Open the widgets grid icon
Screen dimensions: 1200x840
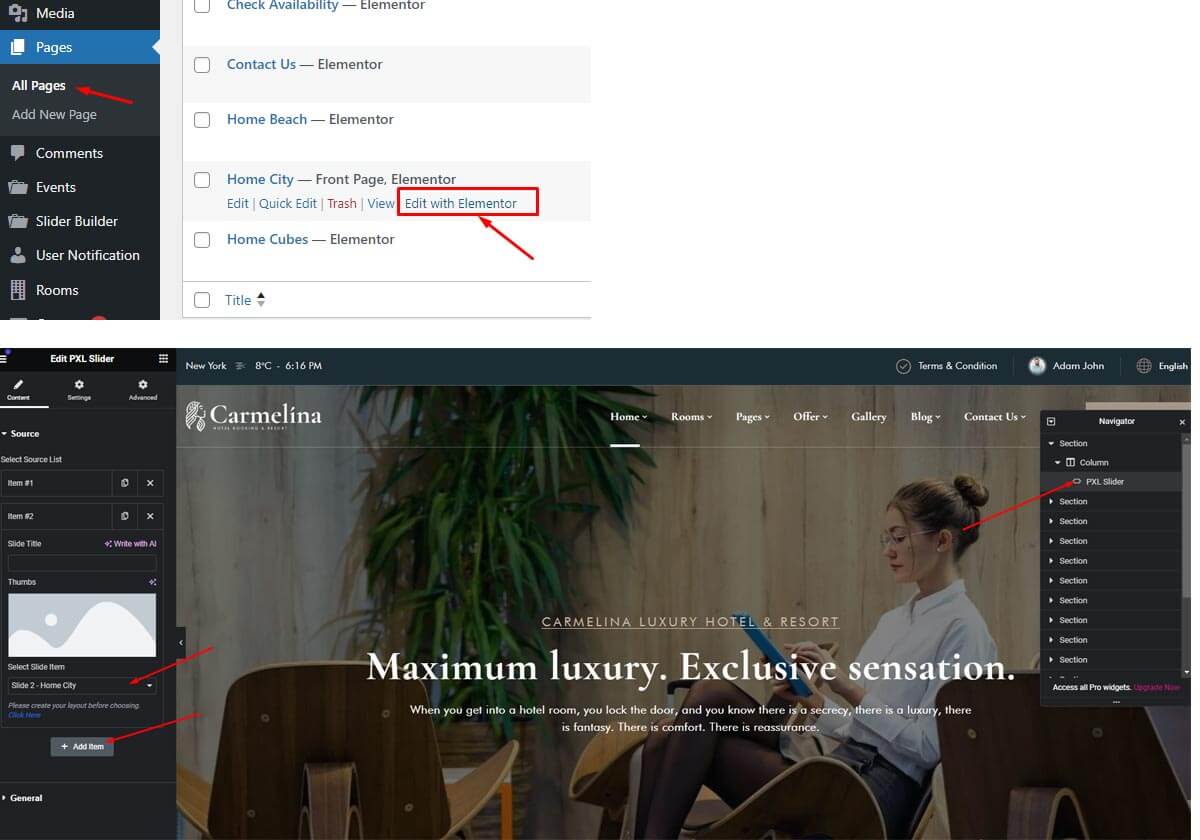pos(163,359)
